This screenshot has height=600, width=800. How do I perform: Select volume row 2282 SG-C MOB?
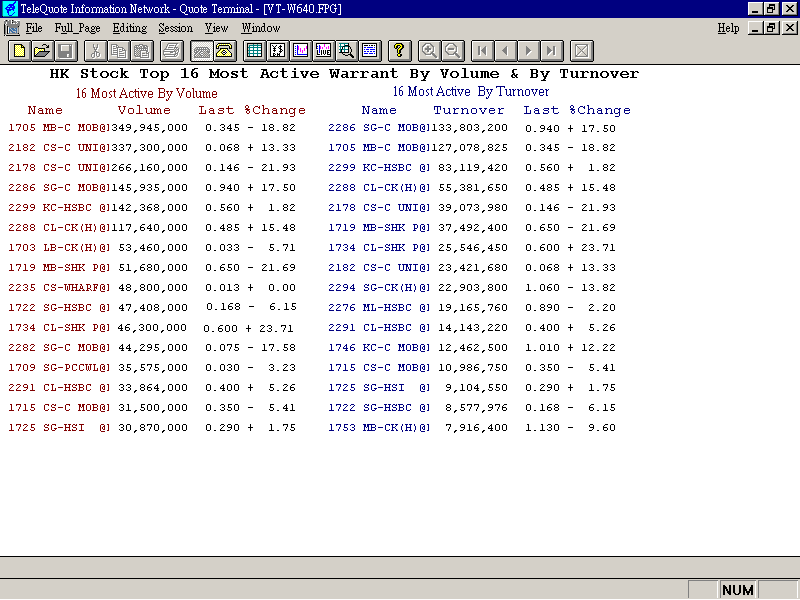tap(152, 347)
